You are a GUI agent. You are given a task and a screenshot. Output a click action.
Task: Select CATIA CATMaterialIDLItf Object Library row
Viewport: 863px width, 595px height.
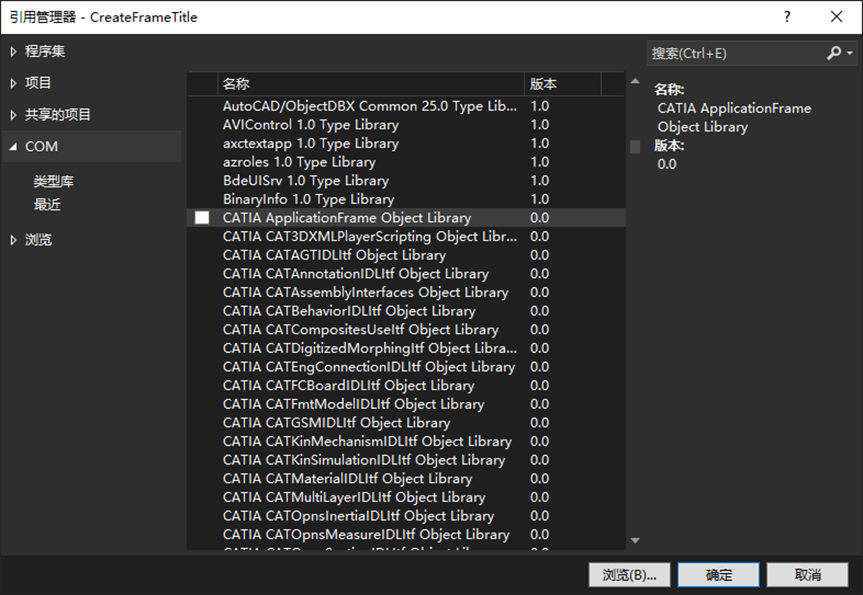[x=406, y=479]
